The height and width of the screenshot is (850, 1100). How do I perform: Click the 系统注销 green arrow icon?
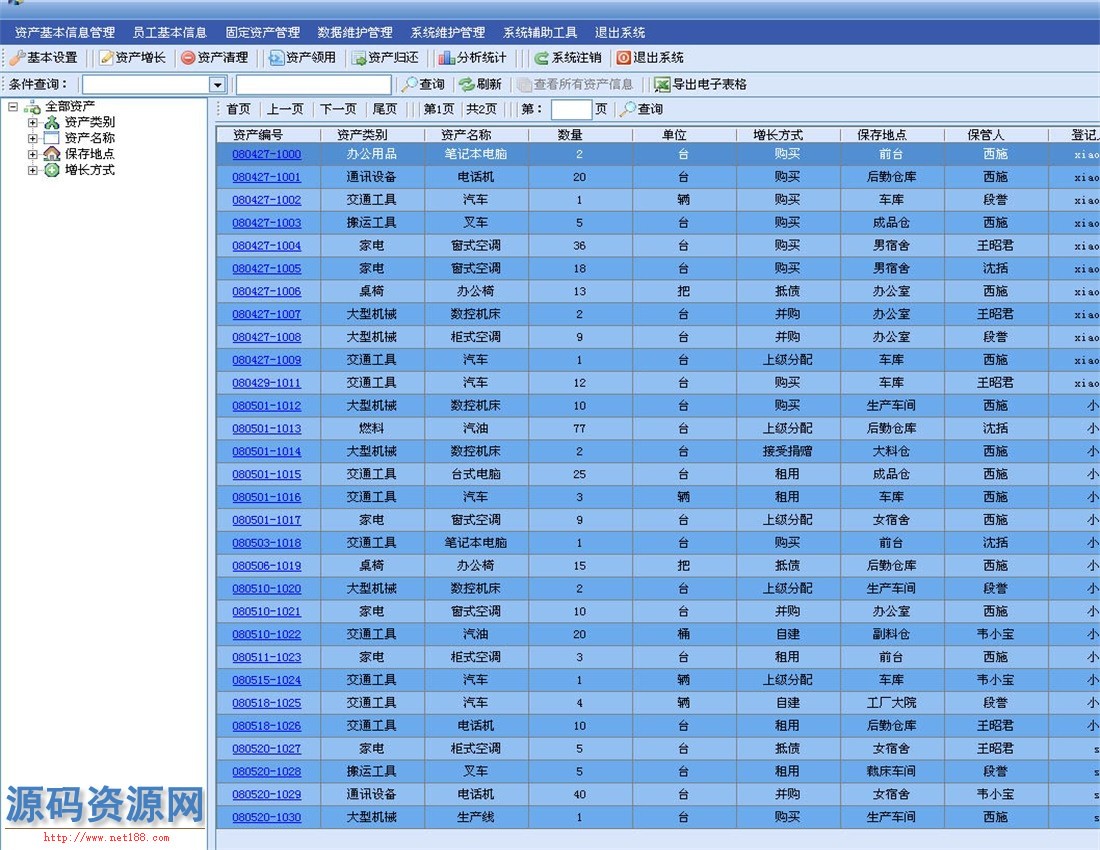[541, 58]
